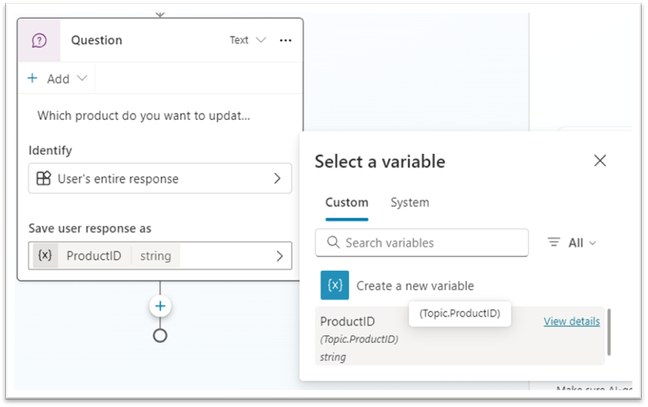Open the Question node more options menu
Screen dimensions: 648x407
tap(286, 41)
